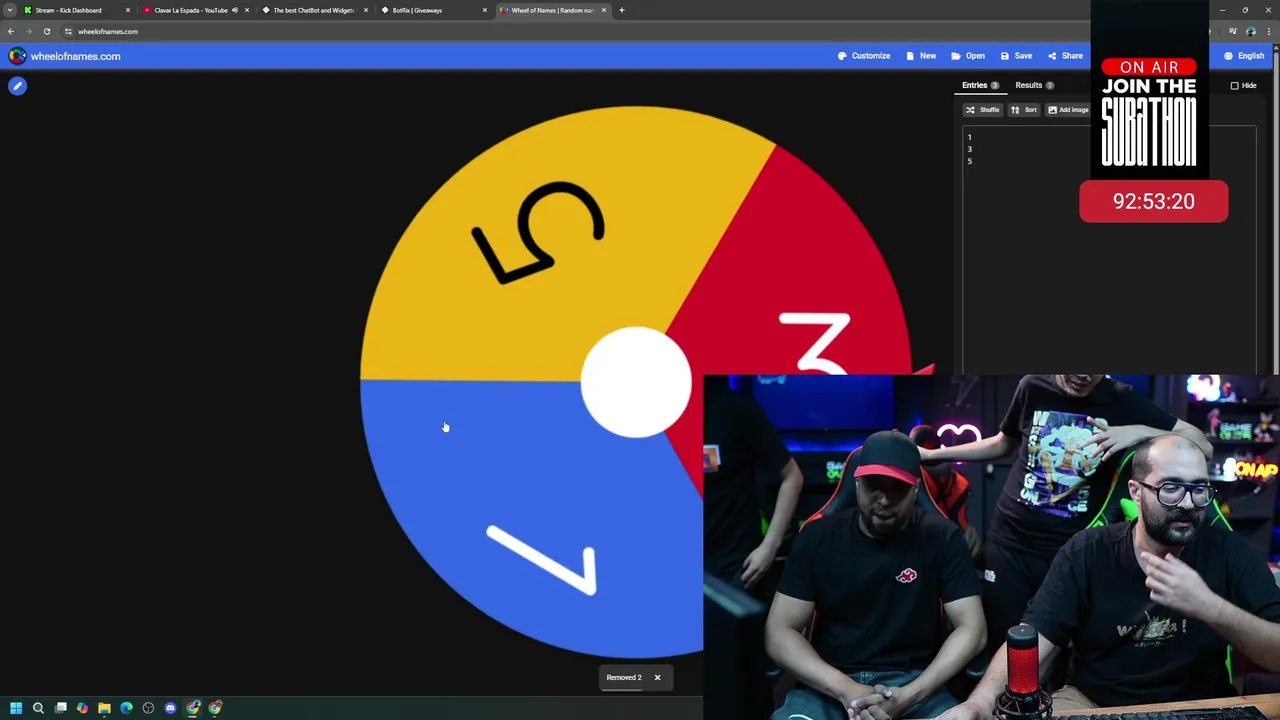Shuffle the wheel entries
1280x720 pixels.
tap(982, 110)
